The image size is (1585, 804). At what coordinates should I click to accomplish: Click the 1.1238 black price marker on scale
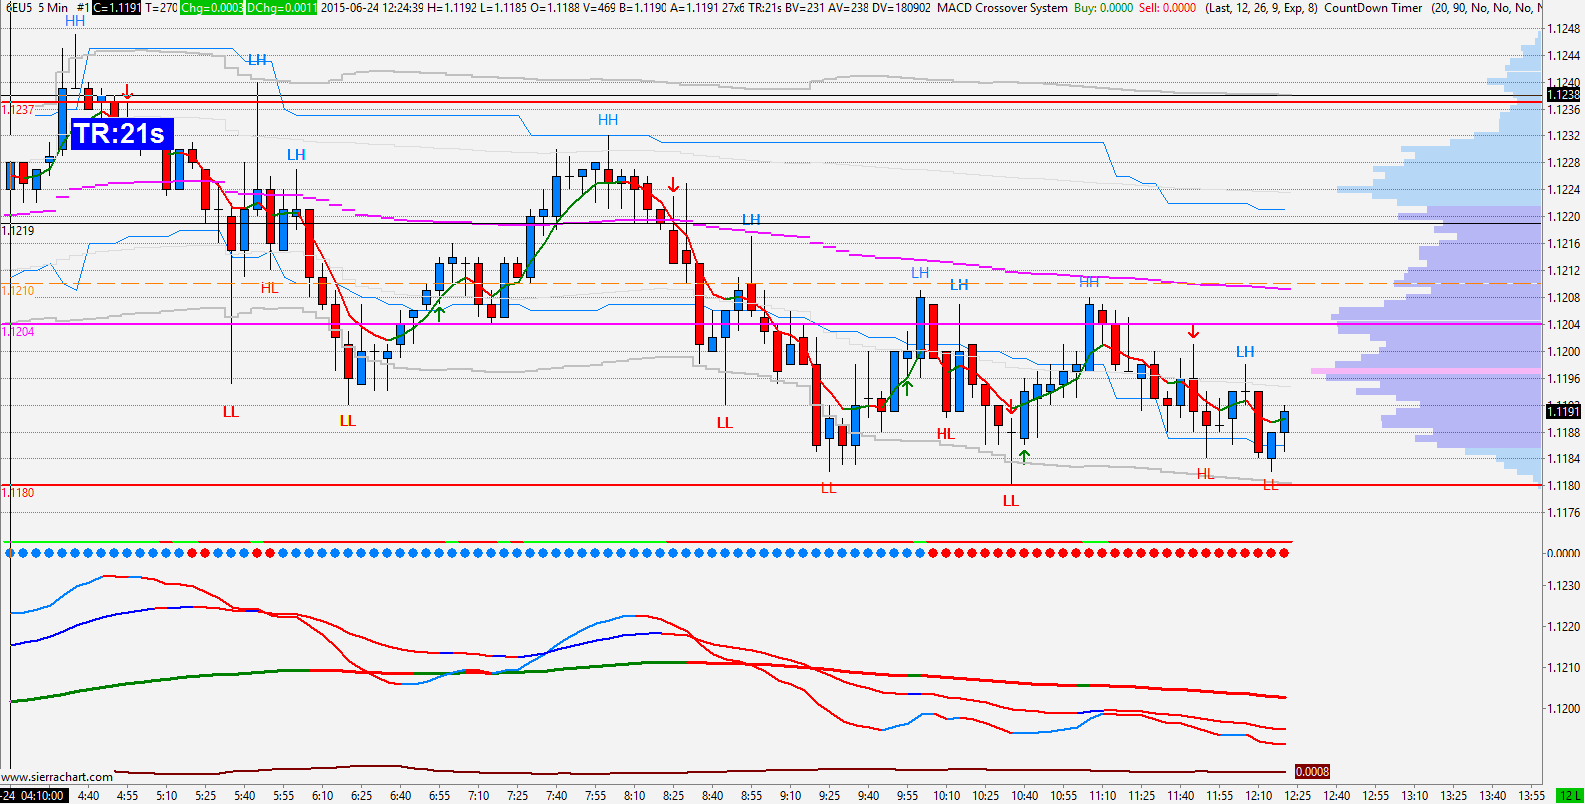coord(1563,95)
